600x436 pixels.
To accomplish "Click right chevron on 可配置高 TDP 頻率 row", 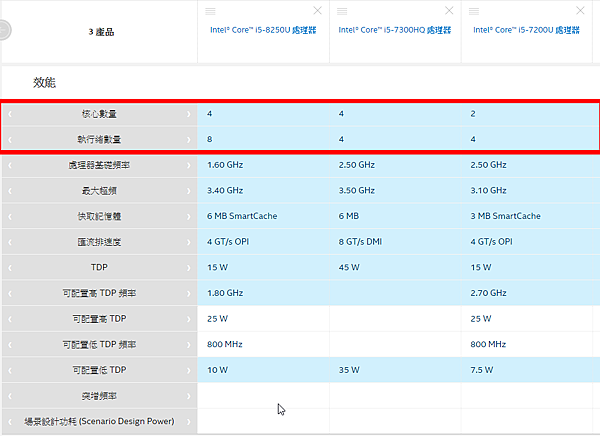I will (x=189, y=293).
